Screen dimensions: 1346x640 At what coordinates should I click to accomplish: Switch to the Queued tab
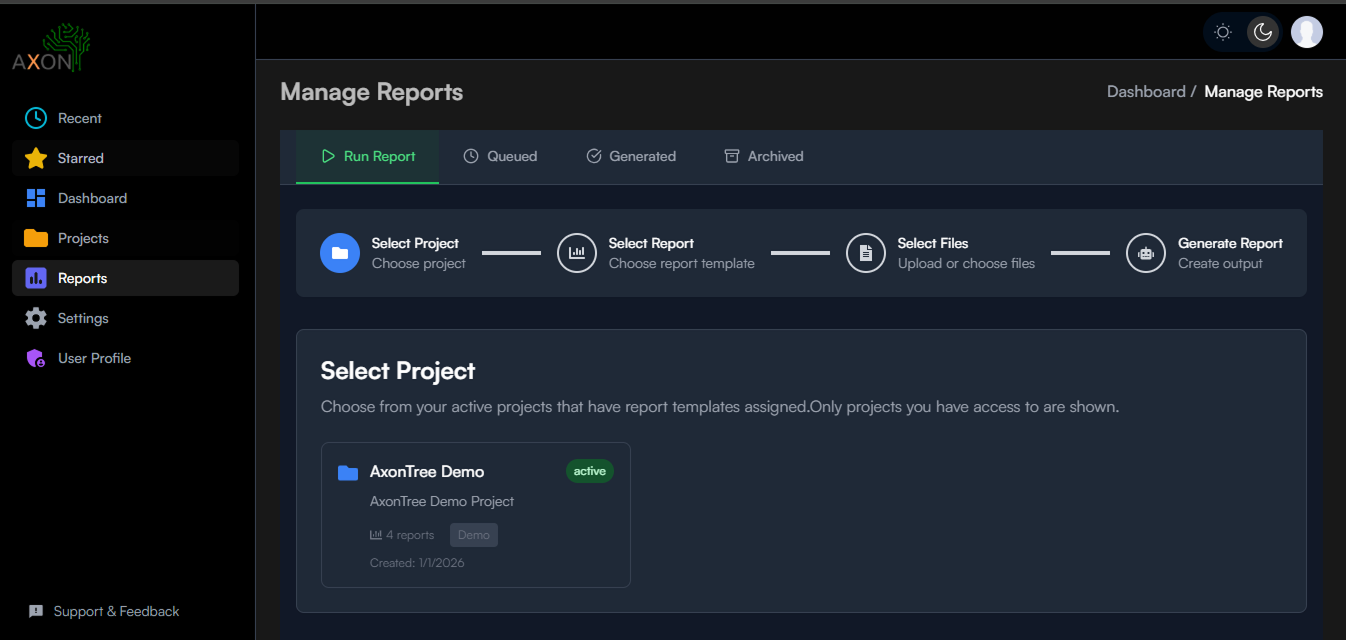point(500,156)
